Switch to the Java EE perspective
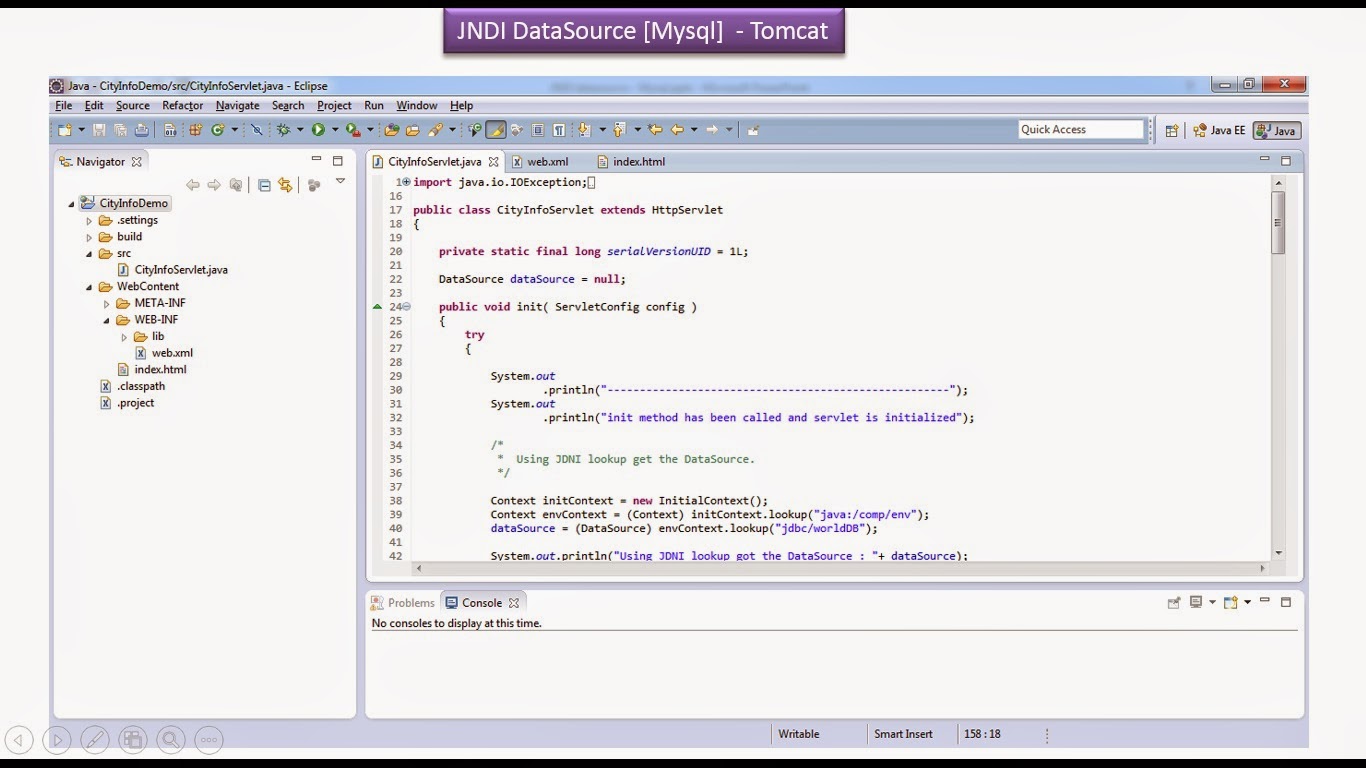The width and height of the screenshot is (1366, 768). click(x=1219, y=130)
